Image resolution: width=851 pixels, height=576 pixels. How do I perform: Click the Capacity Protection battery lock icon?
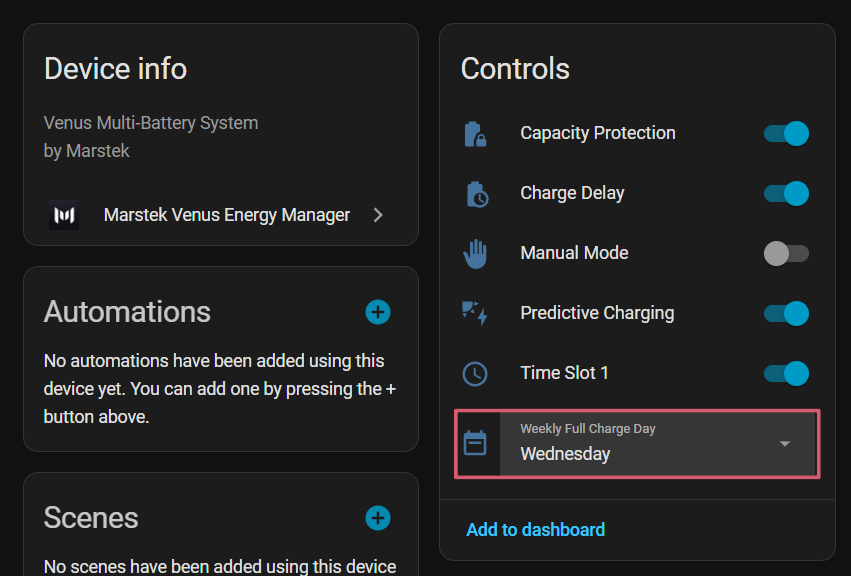[475, 134]
